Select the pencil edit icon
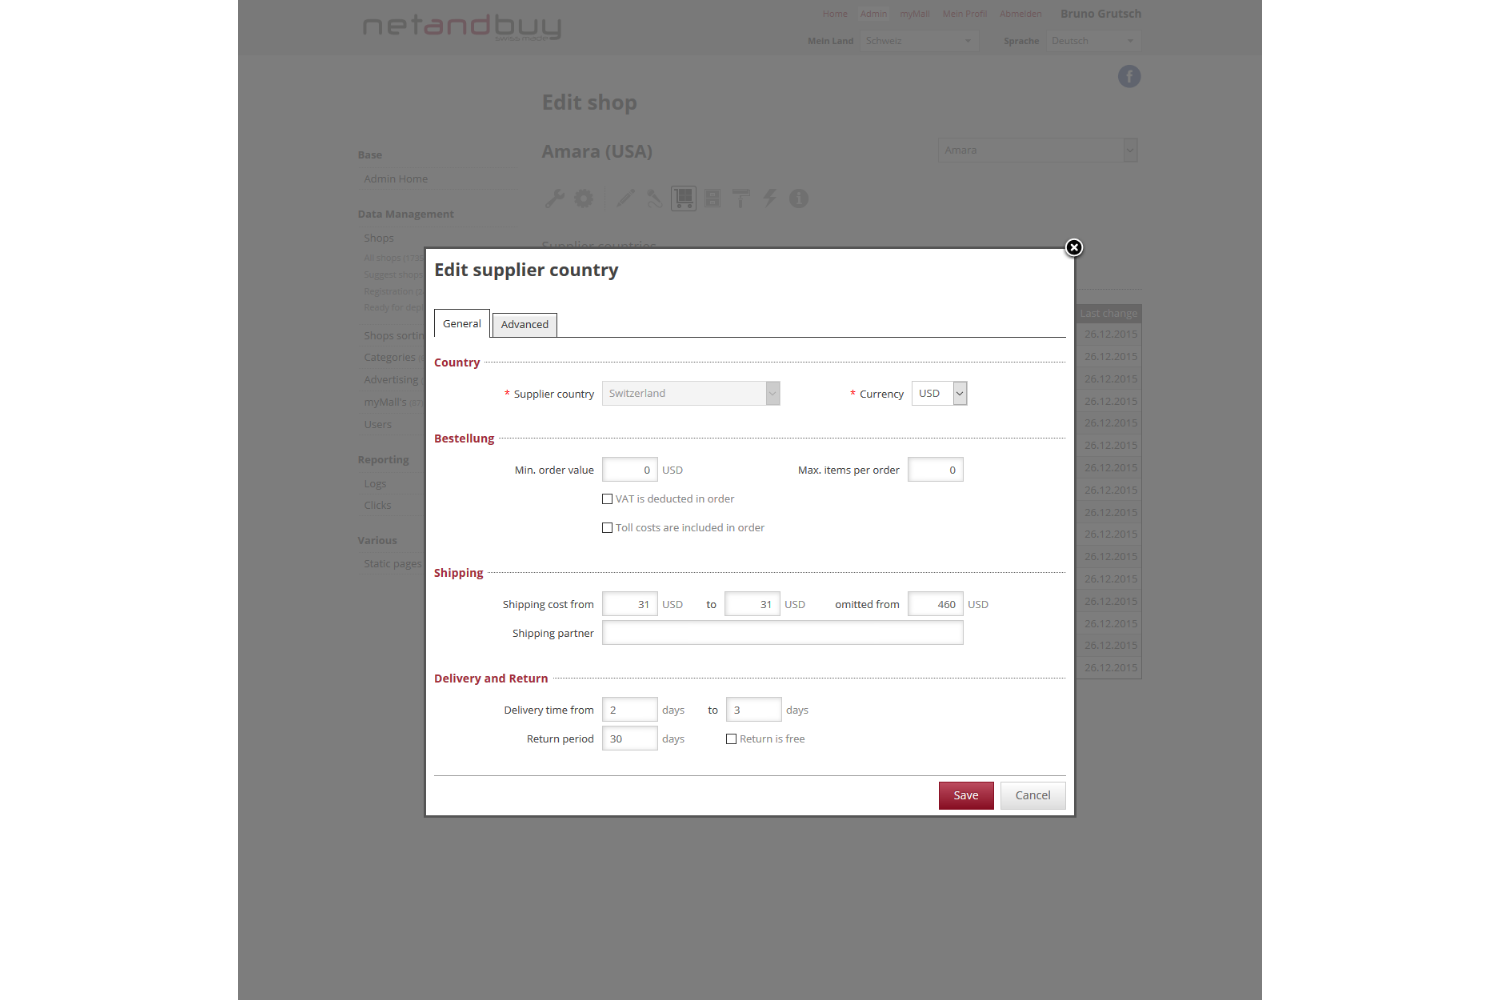The width and height of the screenshot is (1500, 1000). click(x=625, y=199)
